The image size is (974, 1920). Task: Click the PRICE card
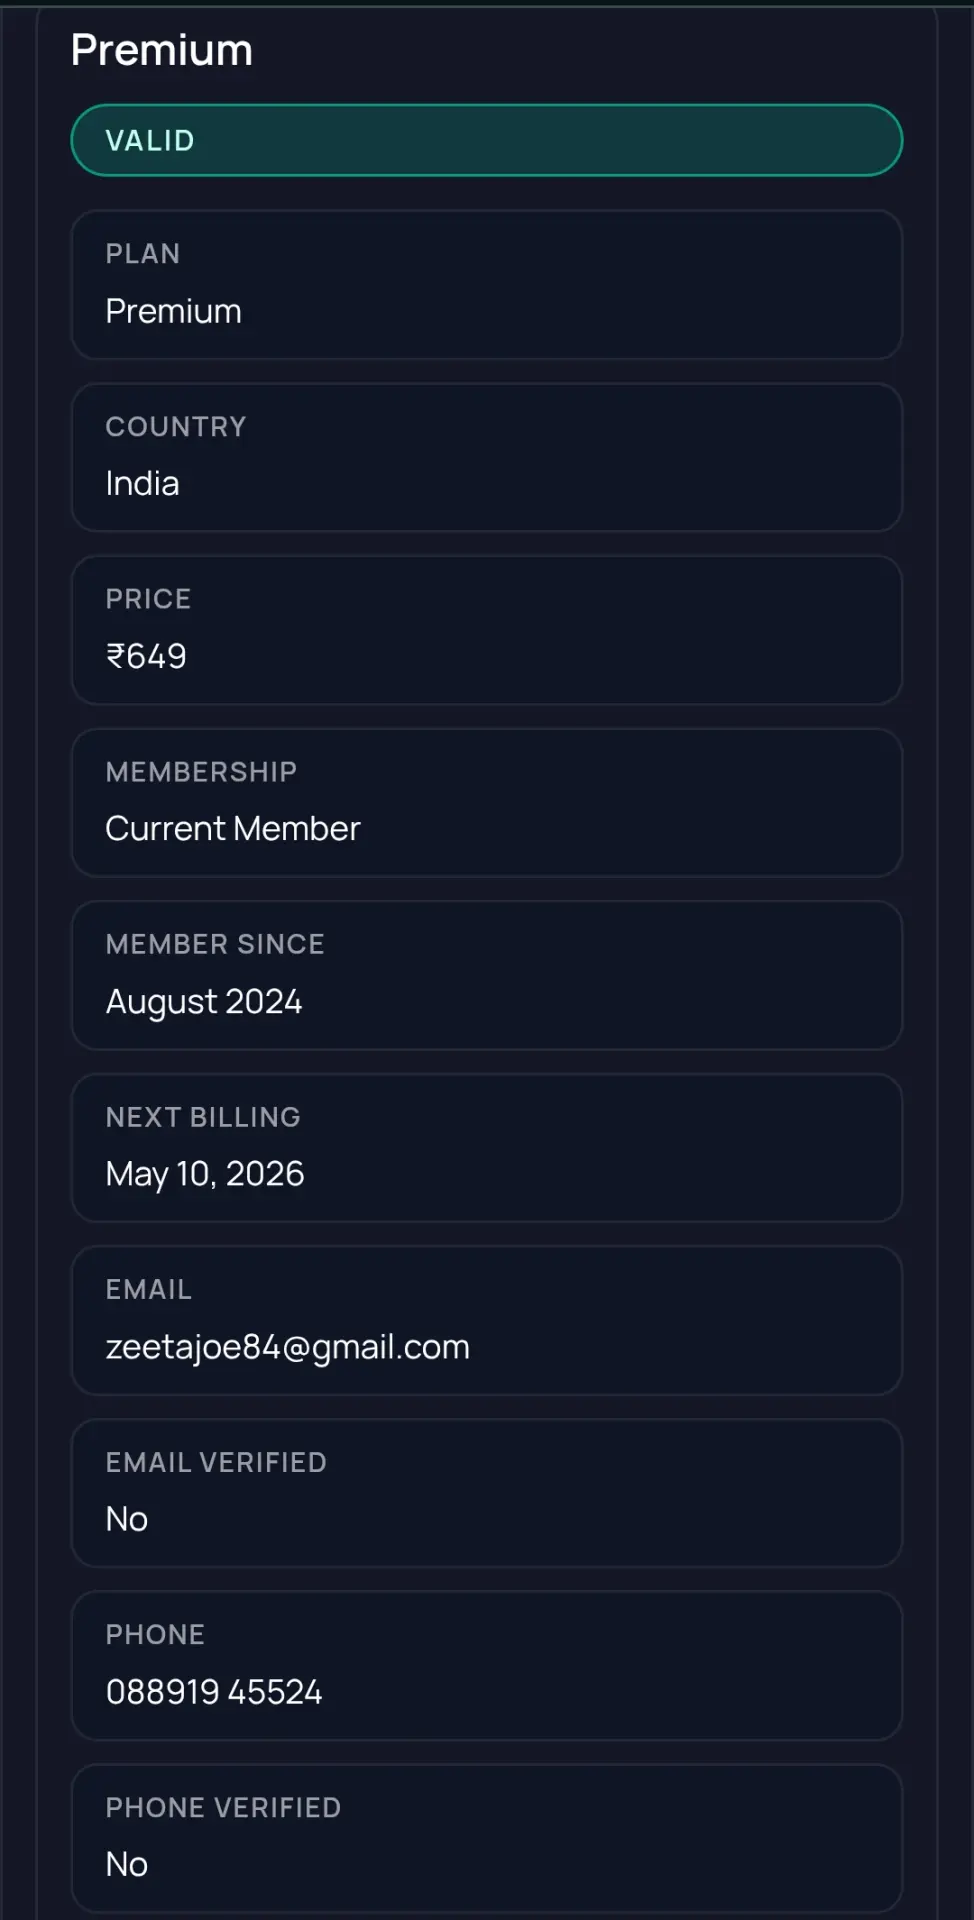(x=486, y=630)
